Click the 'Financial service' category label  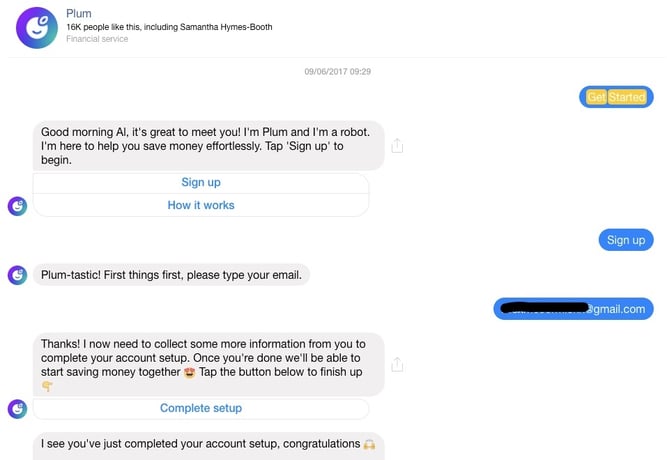point(97,39)
